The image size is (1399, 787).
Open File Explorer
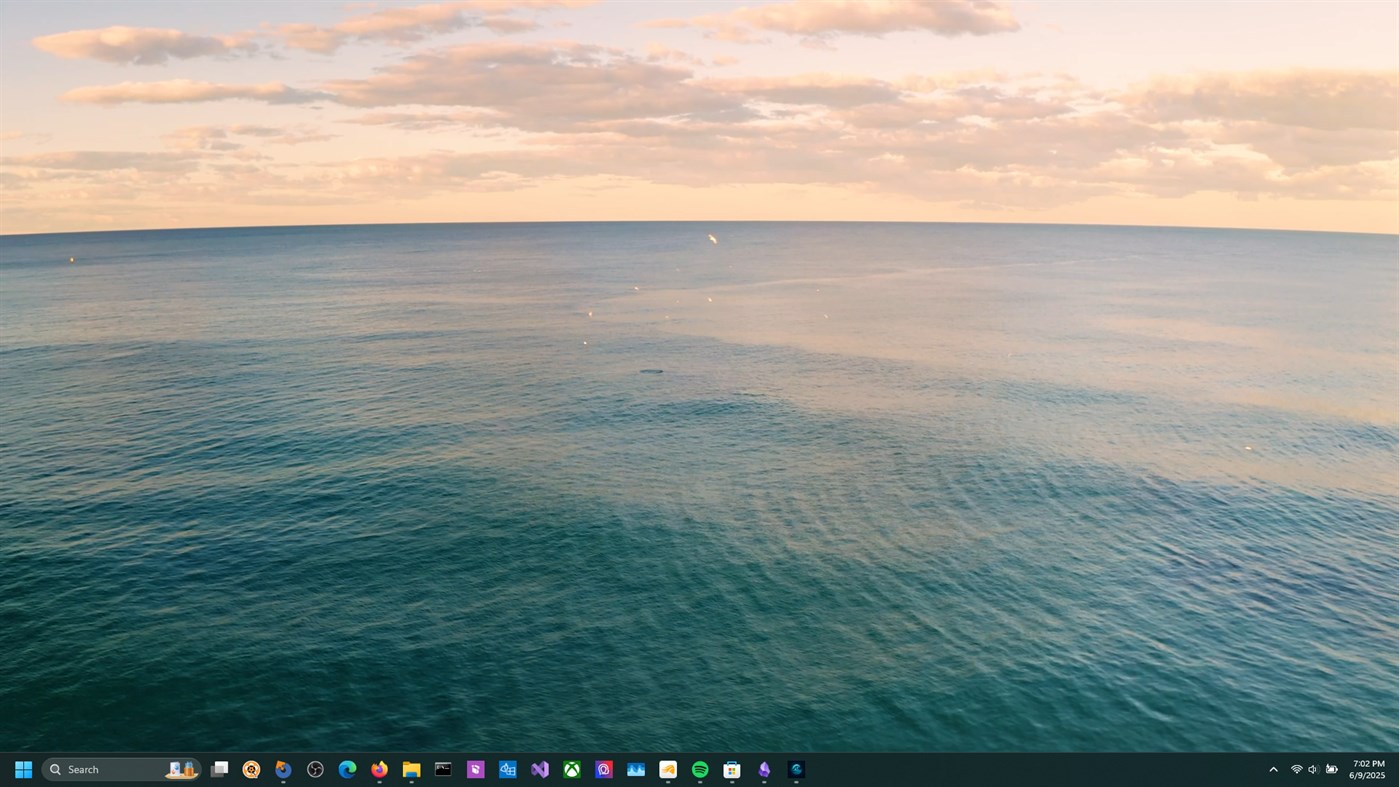point(411,769)
